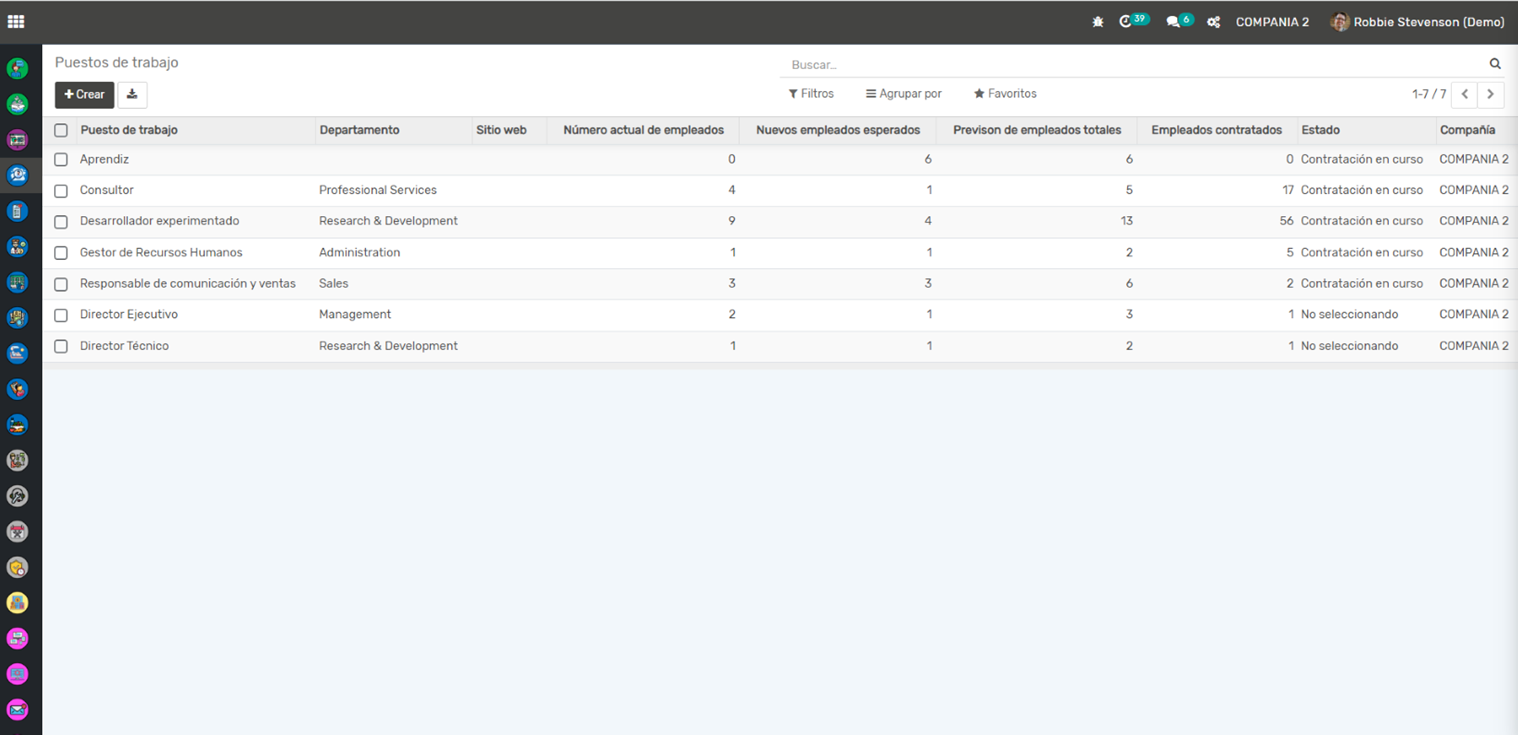Expand the Agrupar por dropdown
The height and width of the screenshot is (735, 1518).
click(x=904, y=94)
